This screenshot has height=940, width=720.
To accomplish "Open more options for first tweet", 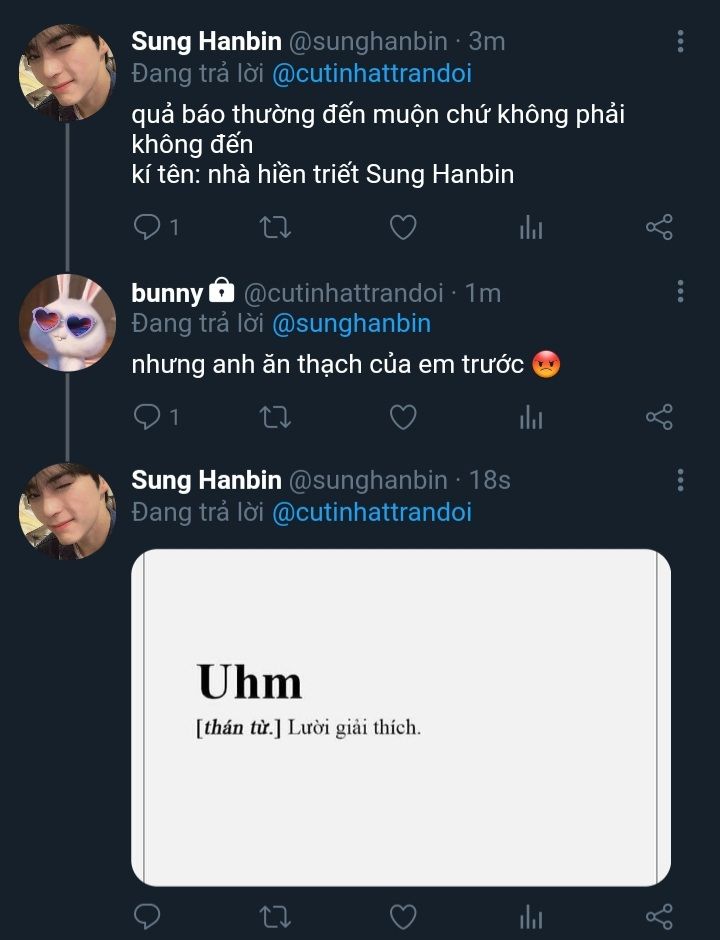I will (680, 41).
